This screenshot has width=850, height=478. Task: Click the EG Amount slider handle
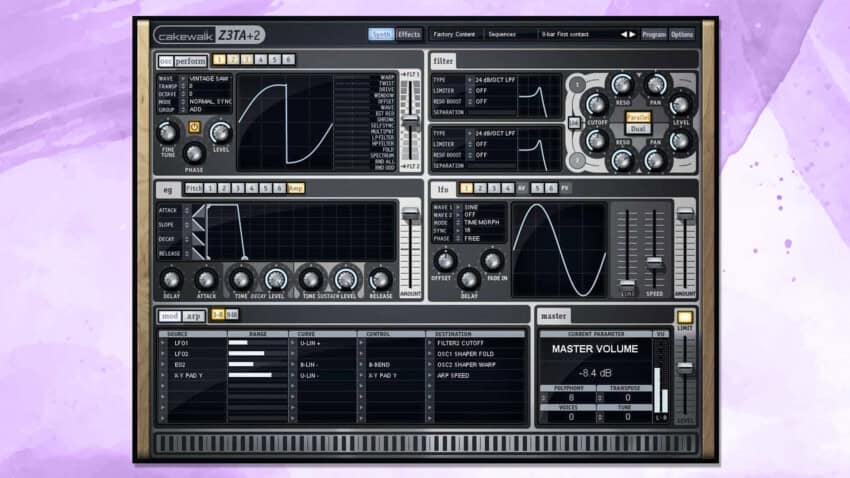tap(410, 213)
